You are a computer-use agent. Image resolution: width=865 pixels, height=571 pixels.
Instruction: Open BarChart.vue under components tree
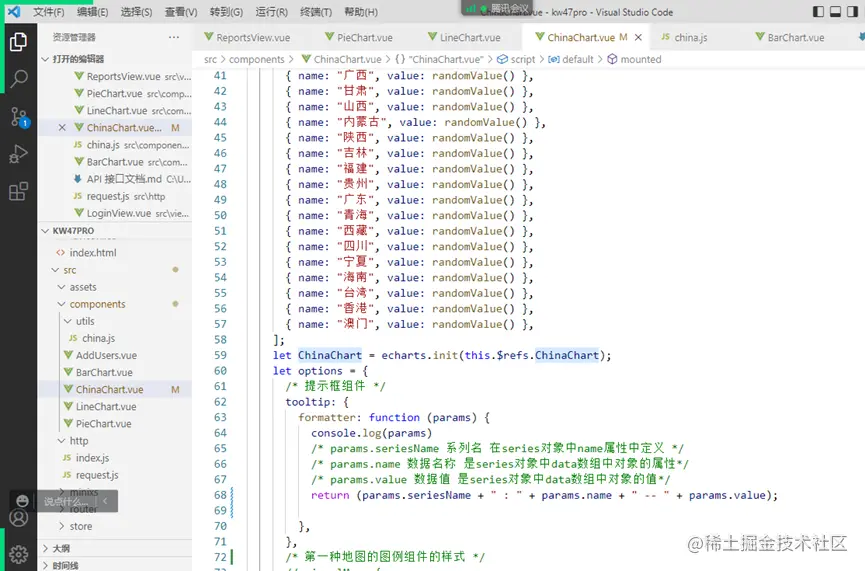(x=104, y=372)
